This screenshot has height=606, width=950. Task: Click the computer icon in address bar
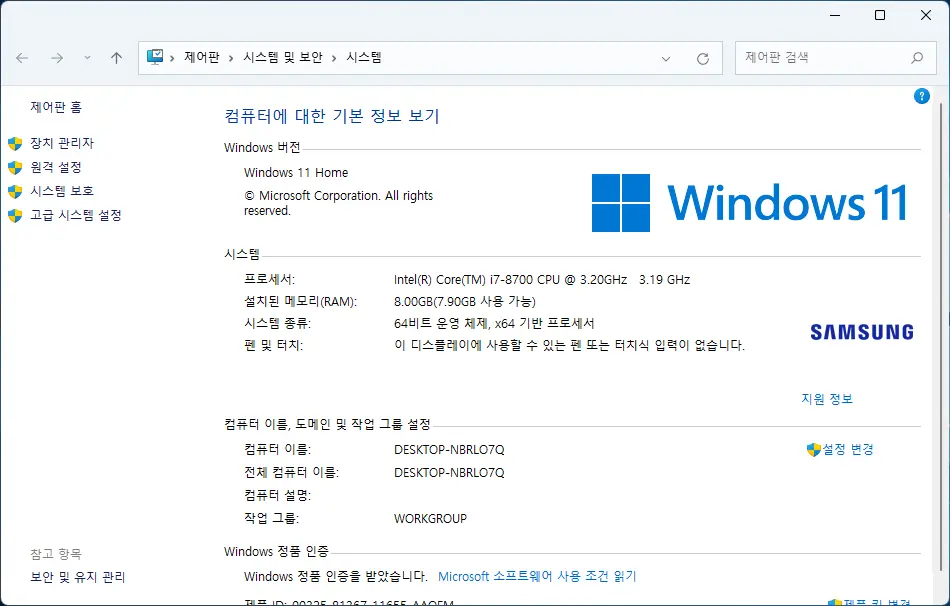[x=155, y=58]
